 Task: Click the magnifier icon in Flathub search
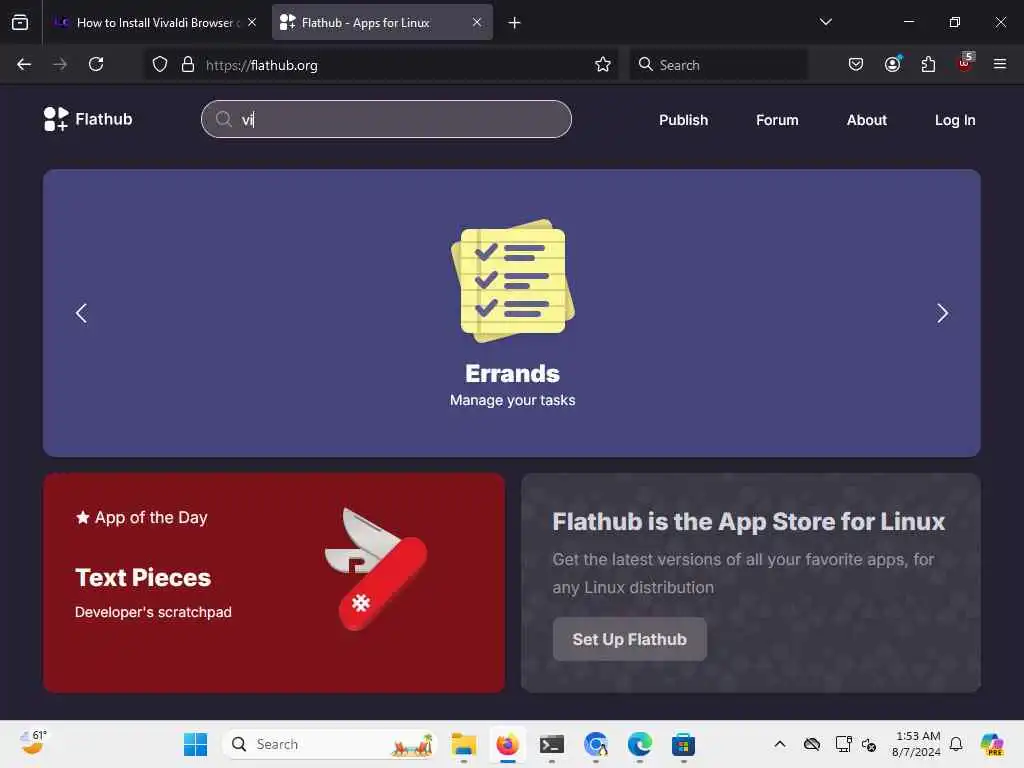coord(224,119)
